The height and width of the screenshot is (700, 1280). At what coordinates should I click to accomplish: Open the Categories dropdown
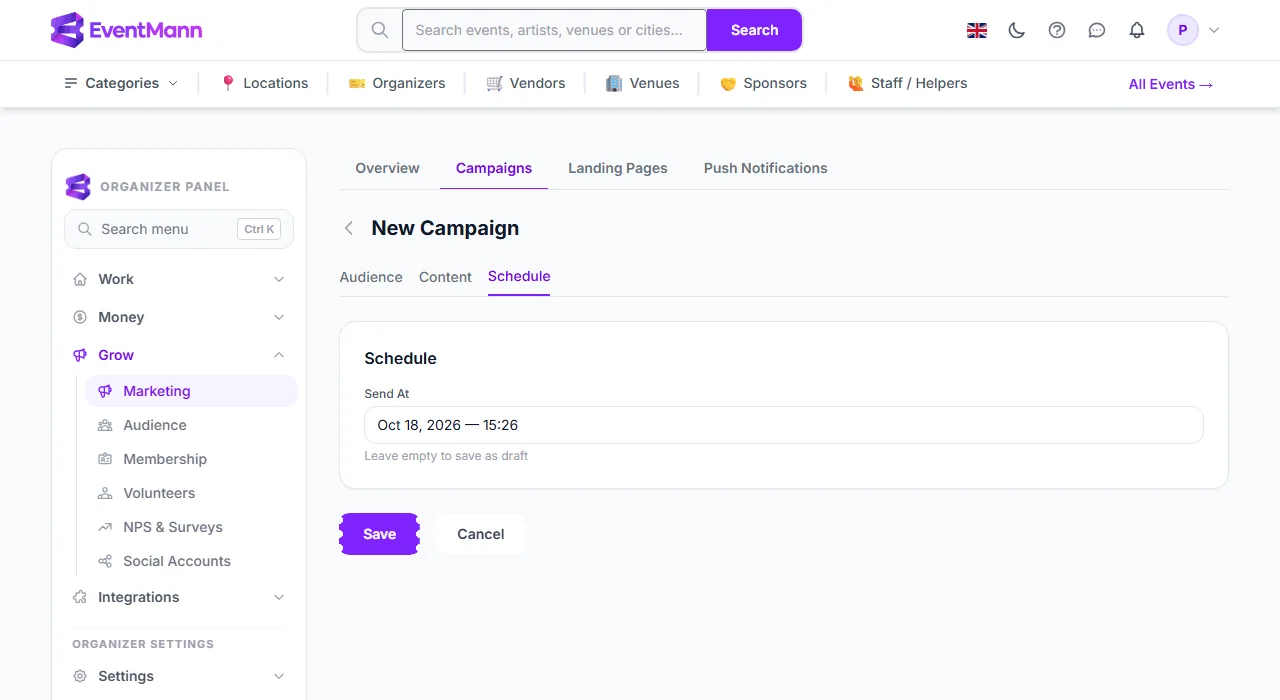click(x=121, y=83)
